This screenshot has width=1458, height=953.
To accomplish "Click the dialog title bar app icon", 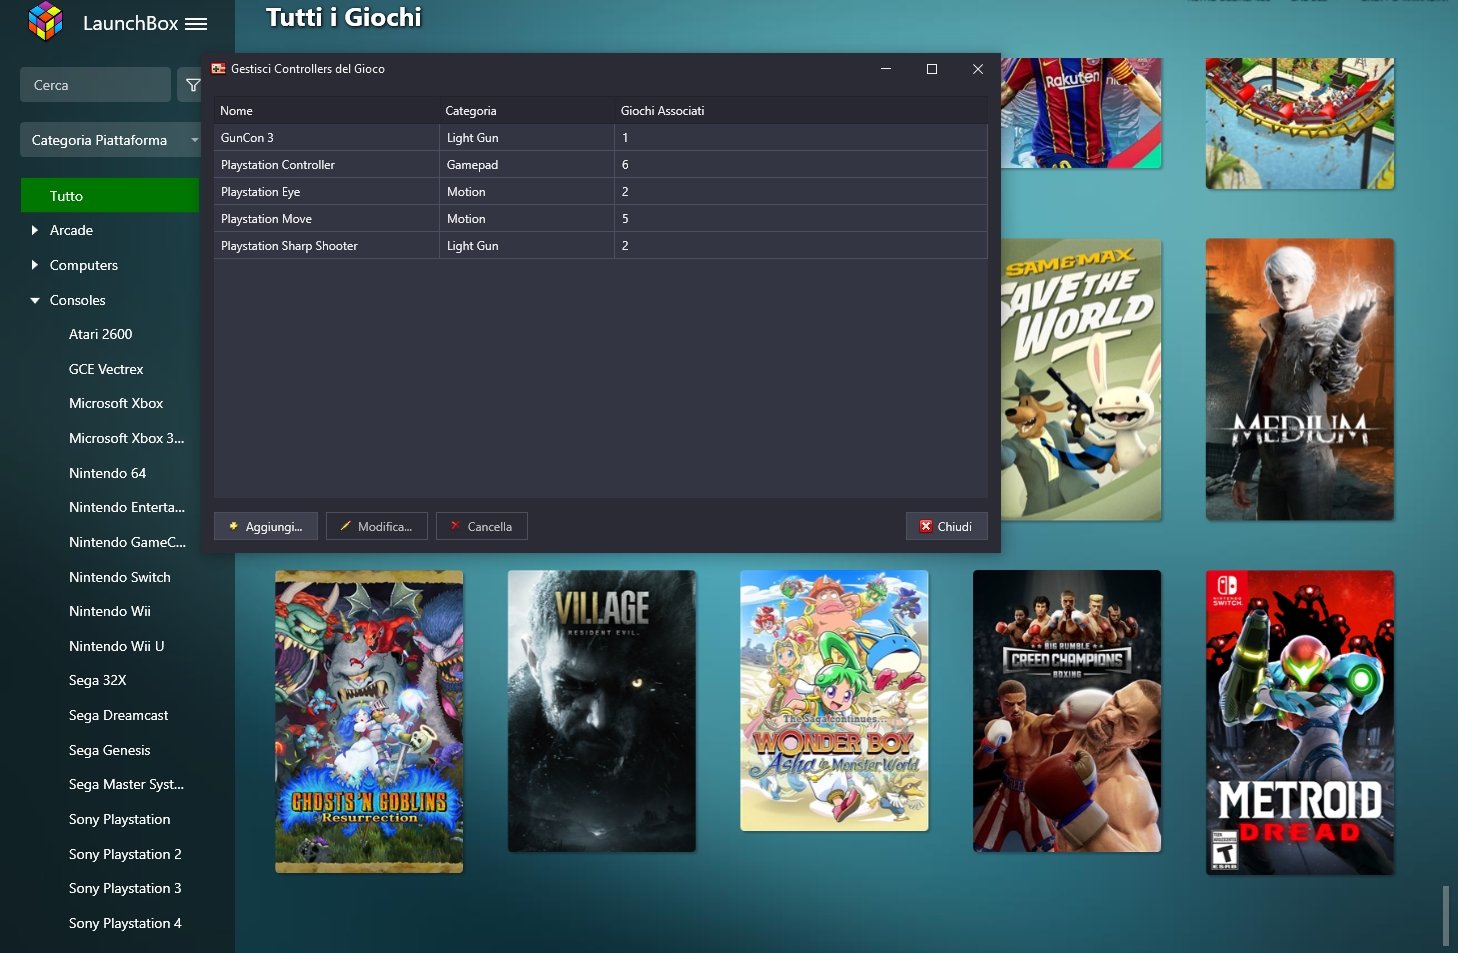I will pos(218,69).
